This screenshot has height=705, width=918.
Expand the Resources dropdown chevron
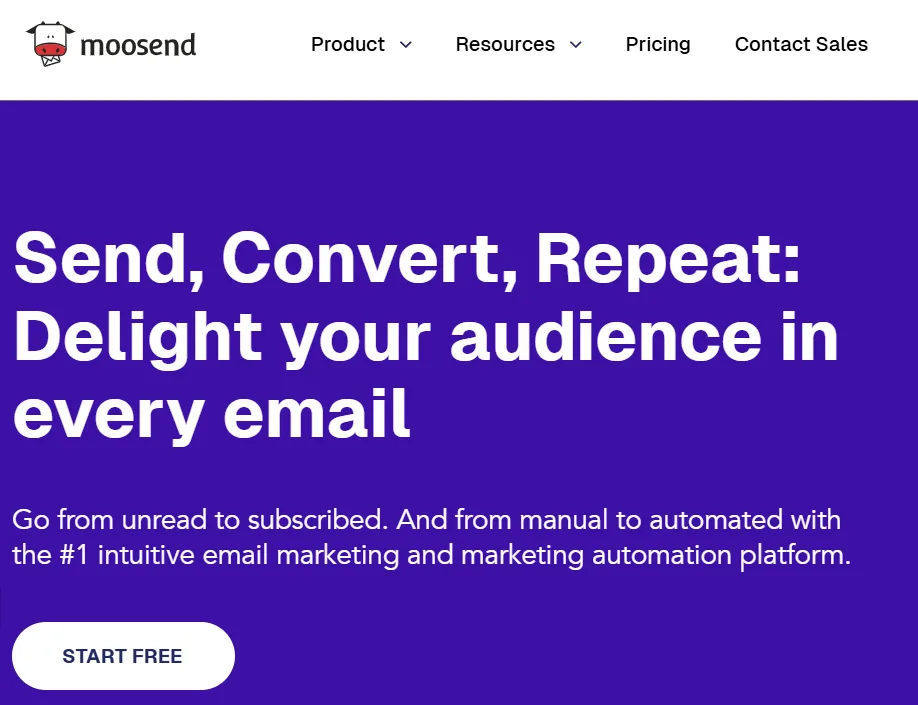pyautogui.click(x=575, y=45)
